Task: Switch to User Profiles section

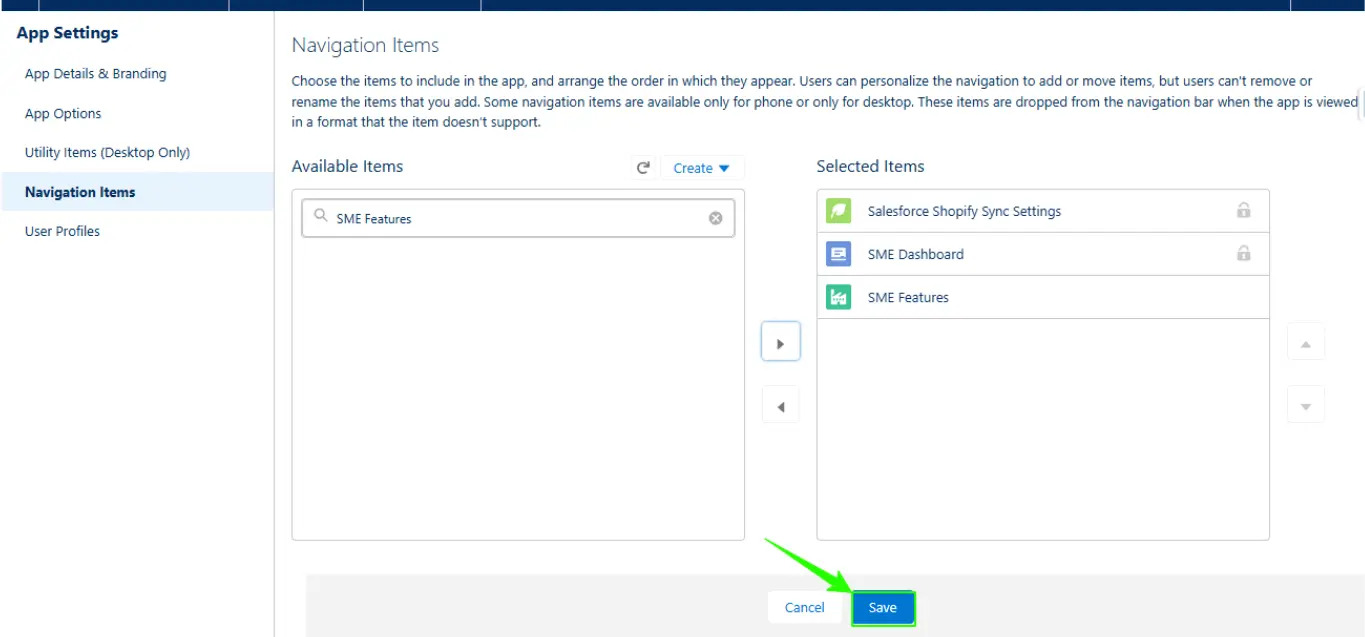Action: coord(62,231)
